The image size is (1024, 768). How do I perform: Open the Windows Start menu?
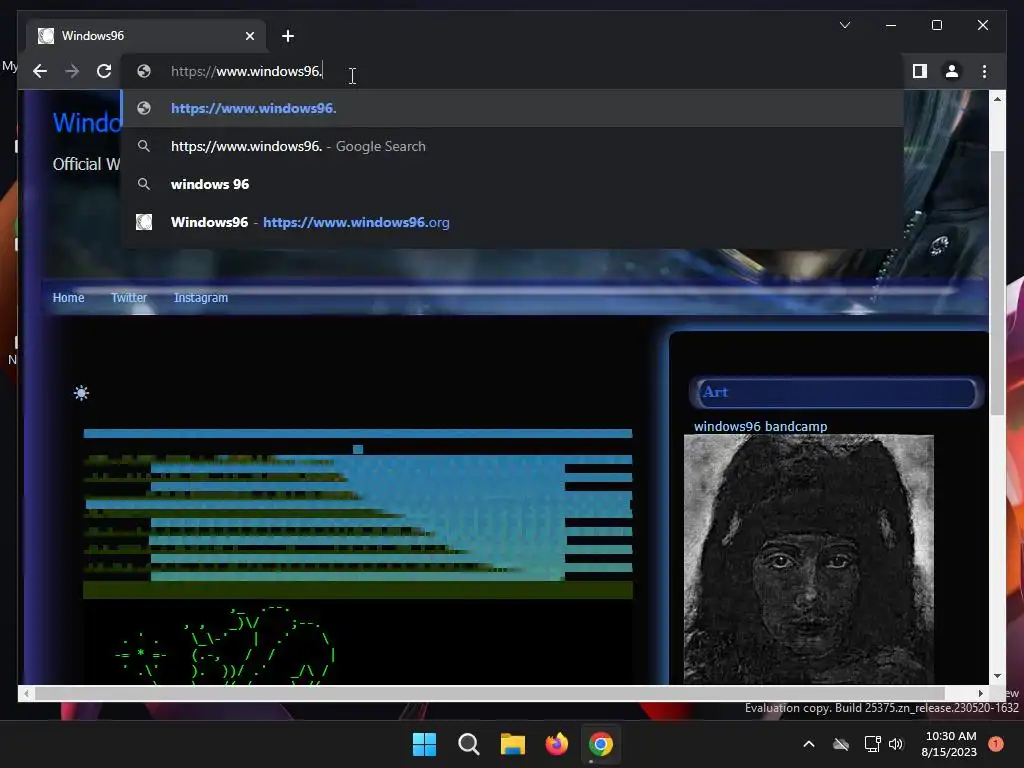pos(424,744)
